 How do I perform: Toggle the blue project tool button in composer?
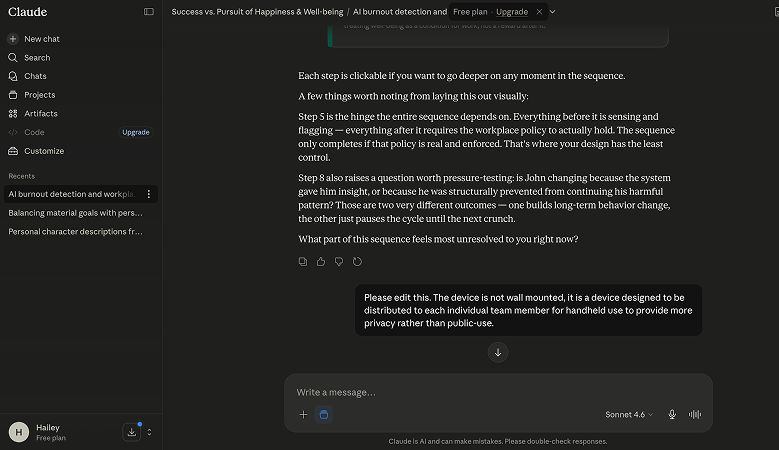click(323, 414)
